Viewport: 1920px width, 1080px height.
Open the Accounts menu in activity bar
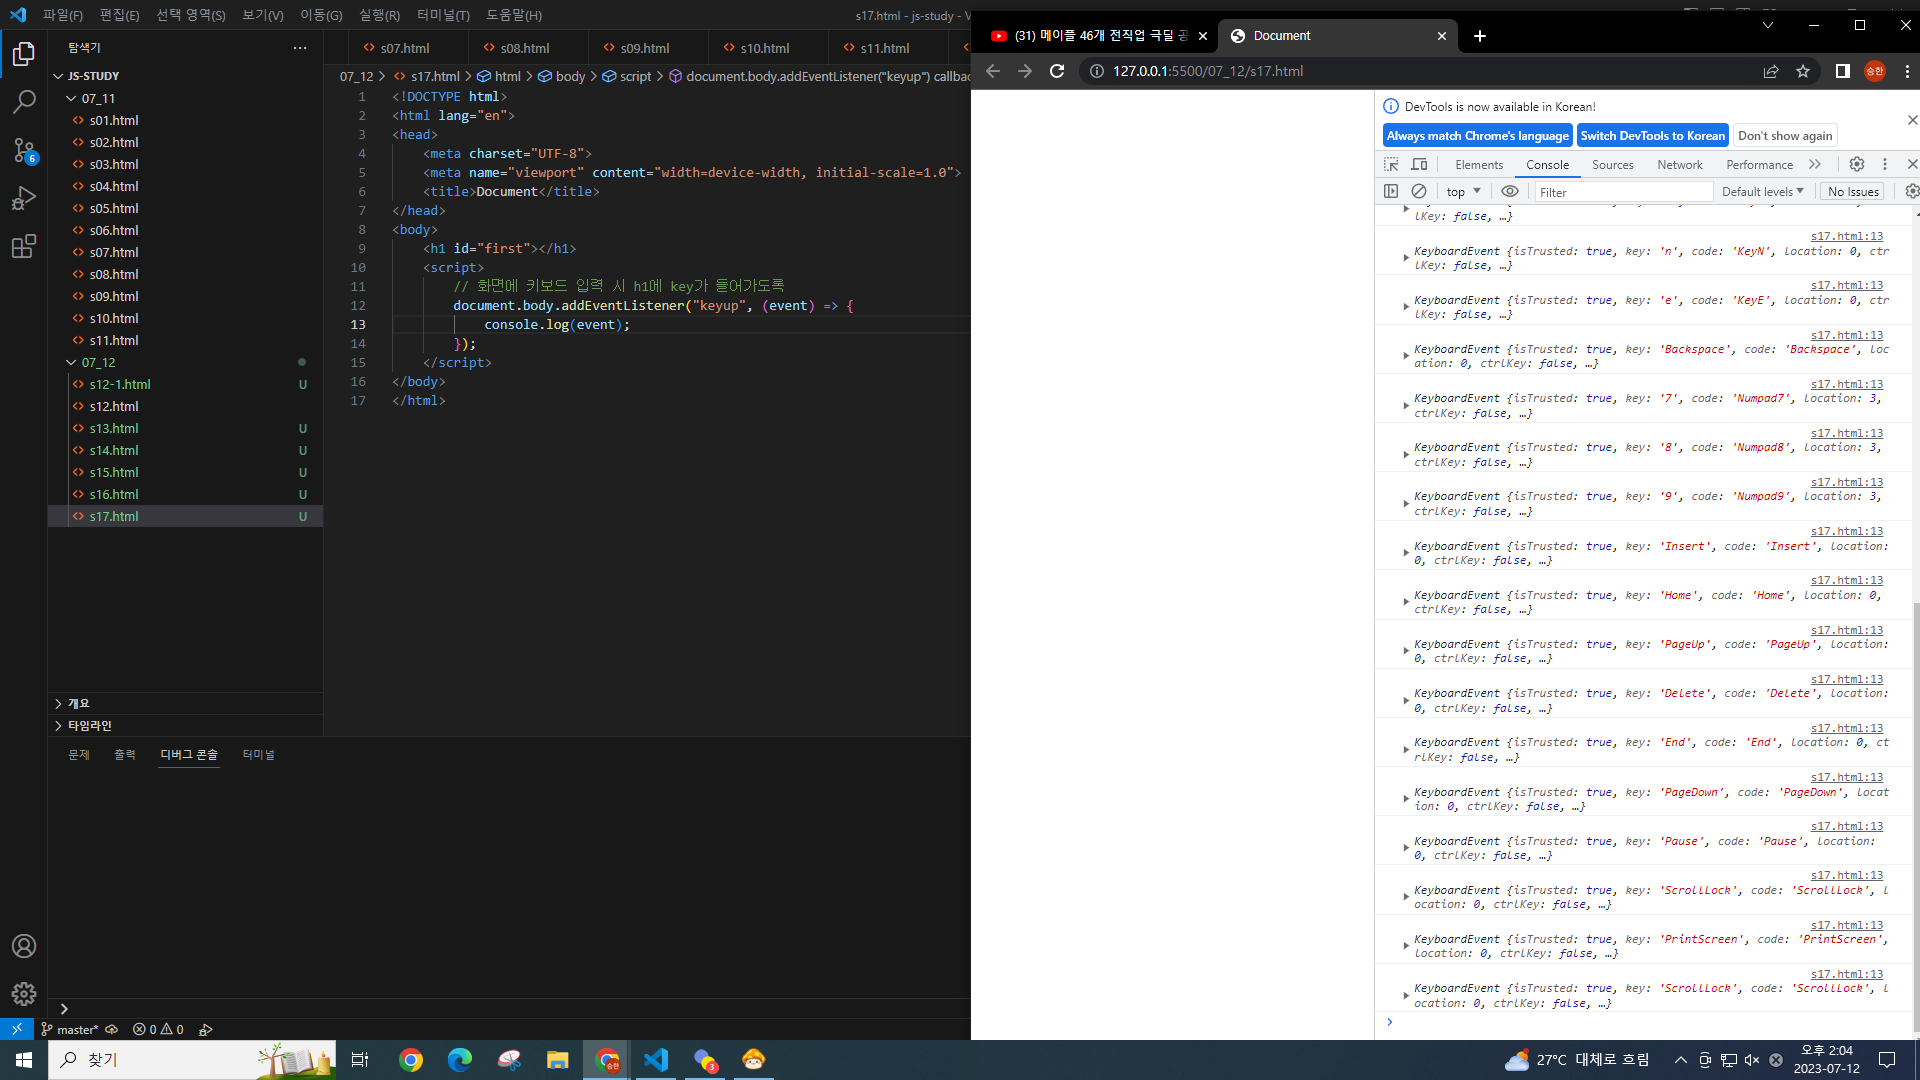(x=24, y=946)
